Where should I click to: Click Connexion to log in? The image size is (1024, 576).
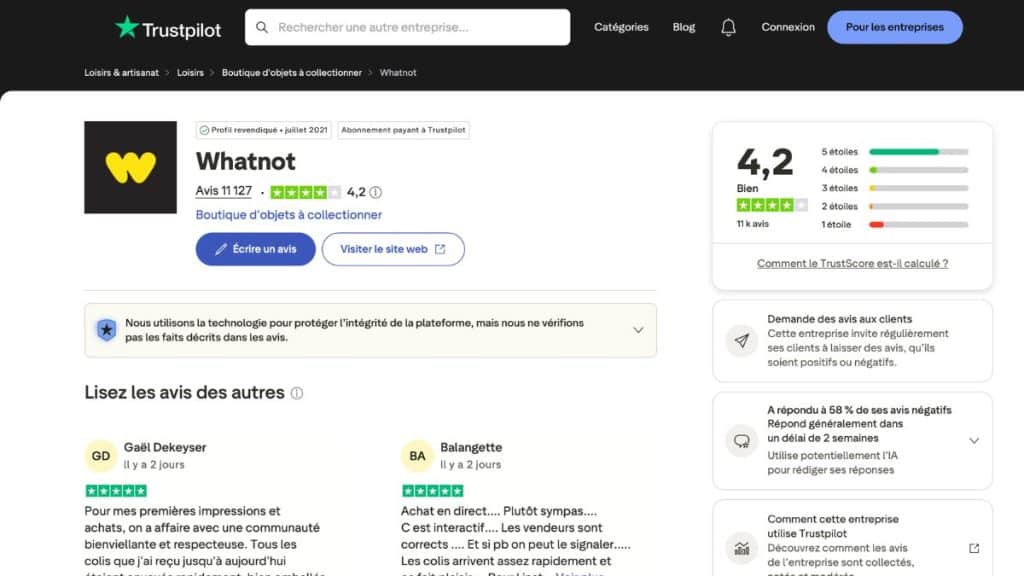tap(788, 27)
